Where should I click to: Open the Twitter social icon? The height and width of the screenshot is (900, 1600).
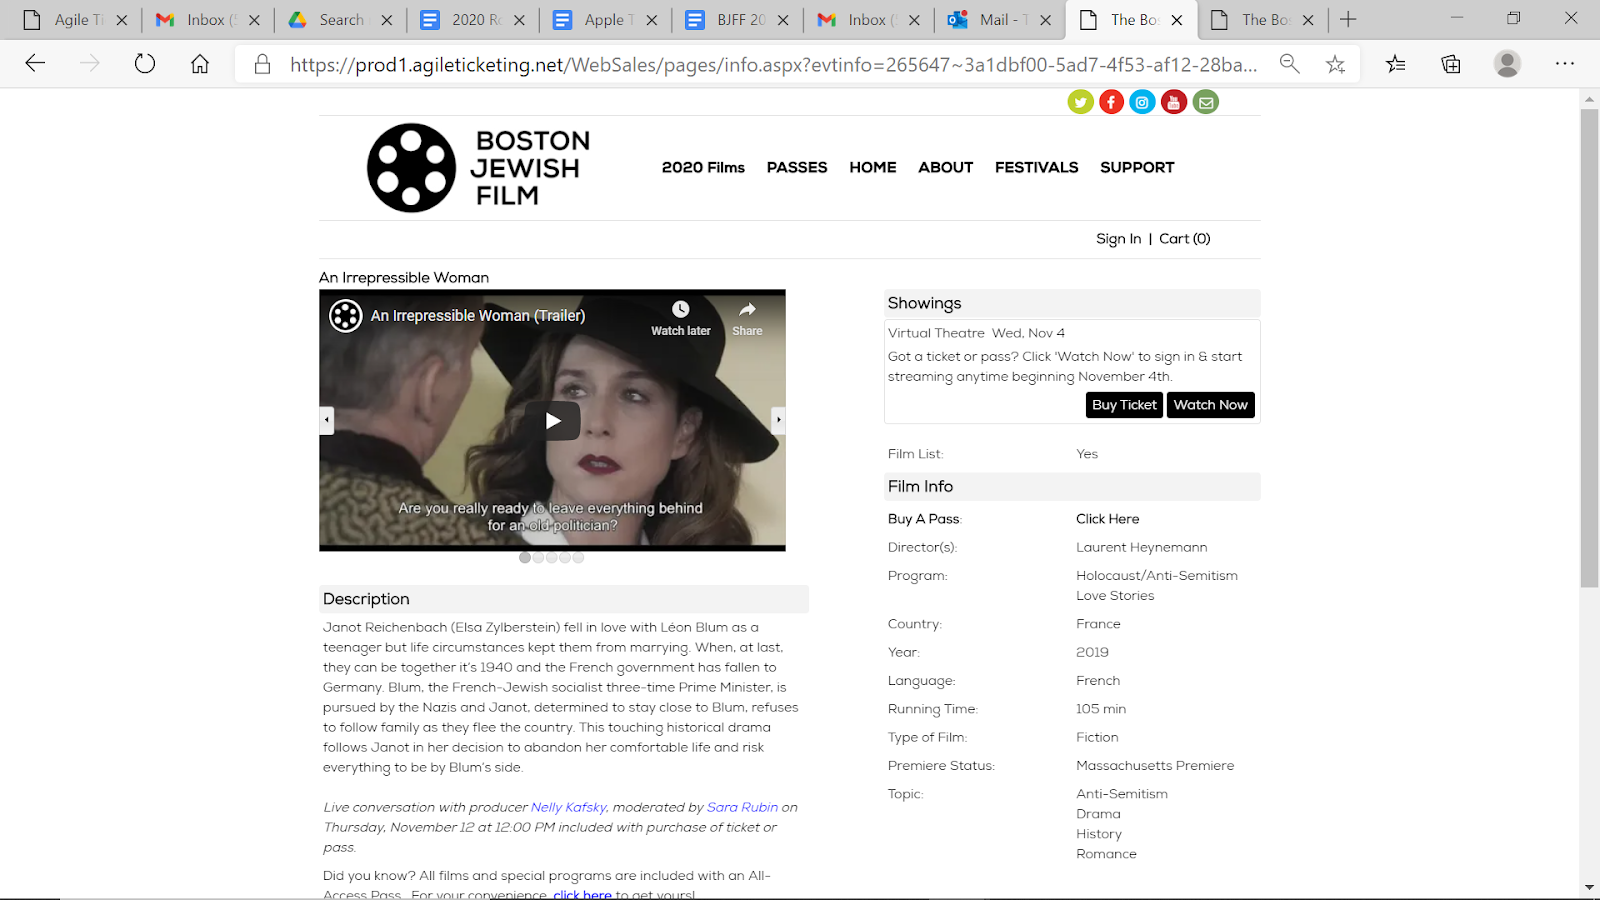(1080, 102)
